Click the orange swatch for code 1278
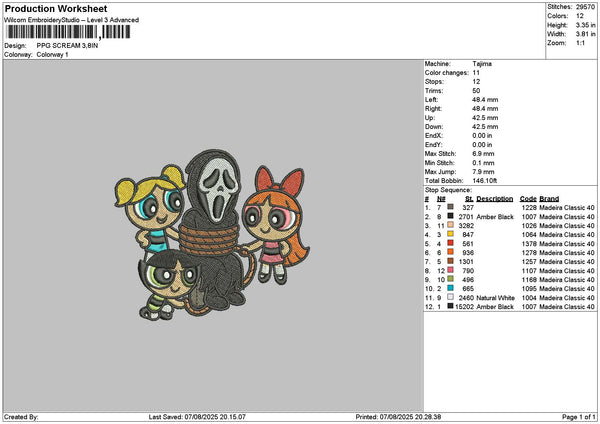 click(x=450, y=252)
